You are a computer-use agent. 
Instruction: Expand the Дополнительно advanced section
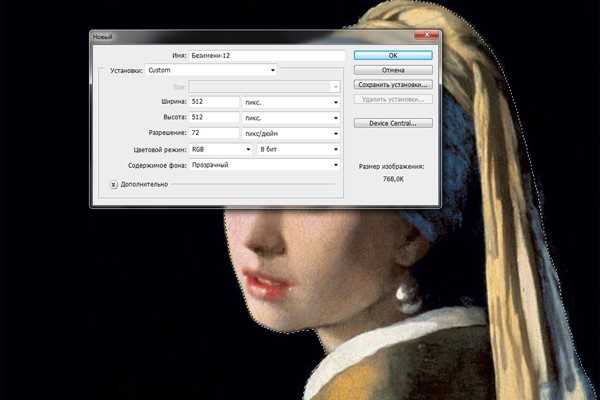point(114,184)
